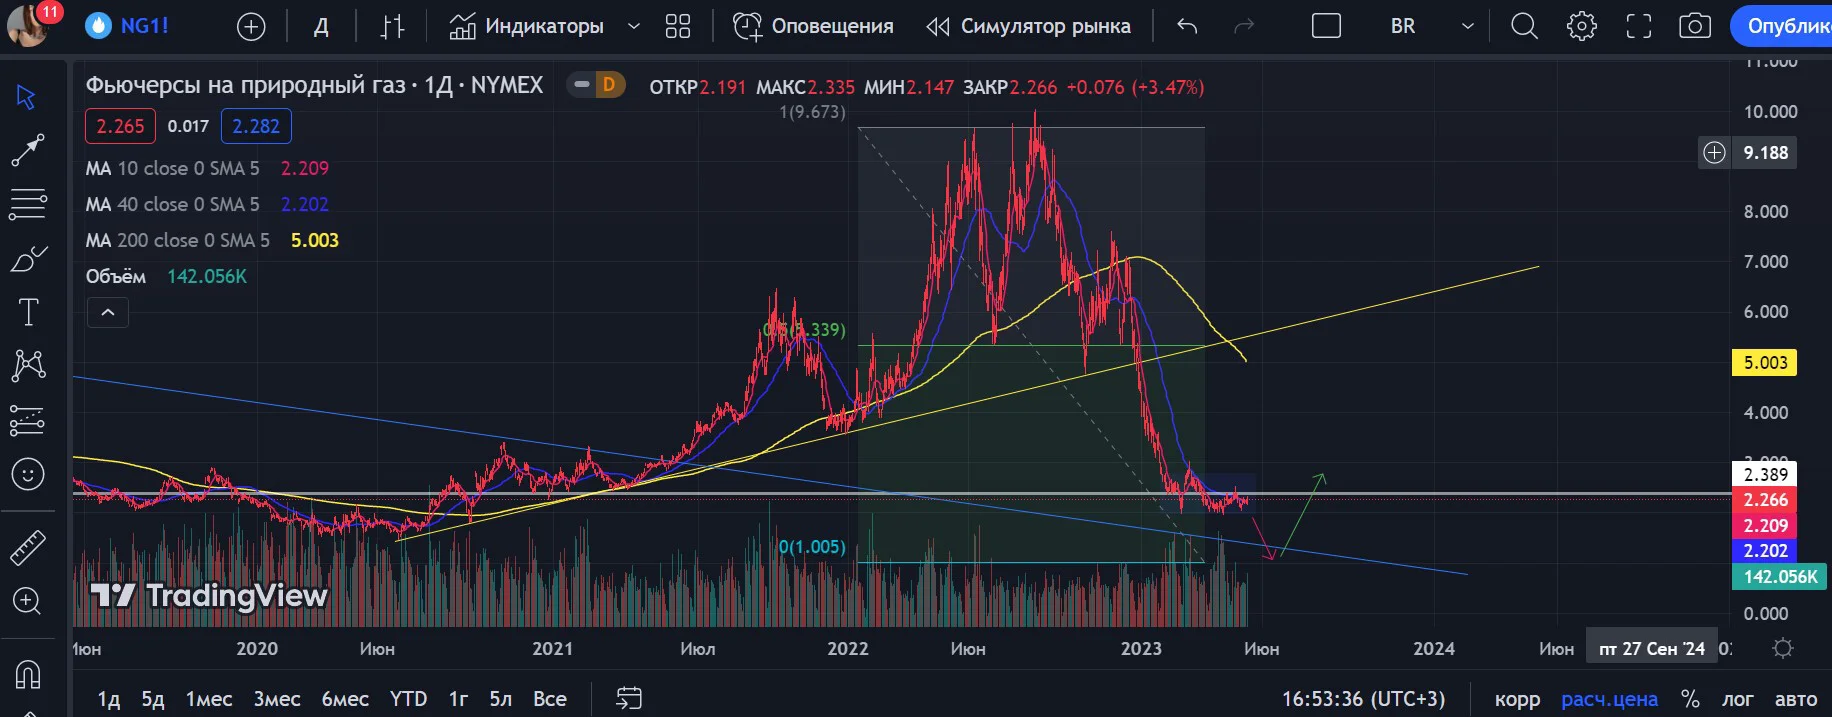This screenshot has width=1832, height=717.
Task: Enable the magnet snapping mode
Action: click(x=27, y=675)
